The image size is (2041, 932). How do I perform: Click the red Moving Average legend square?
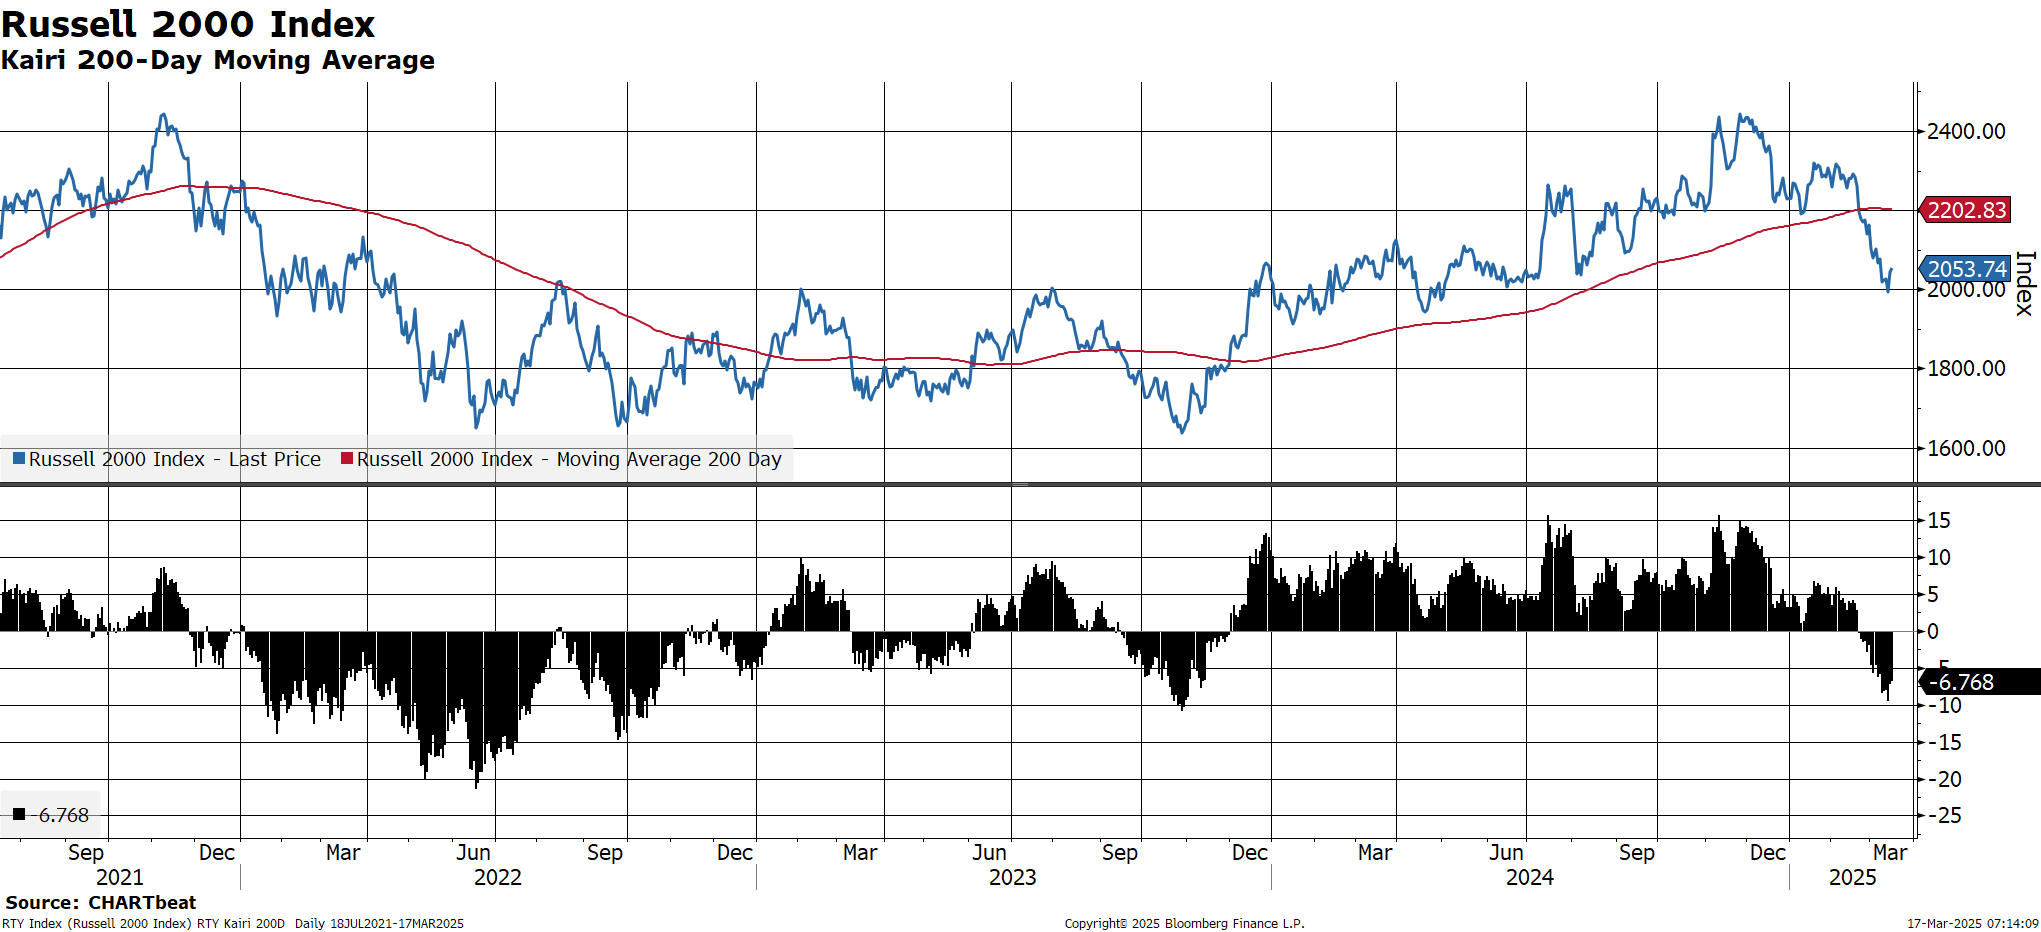click(x=347, y=459)
